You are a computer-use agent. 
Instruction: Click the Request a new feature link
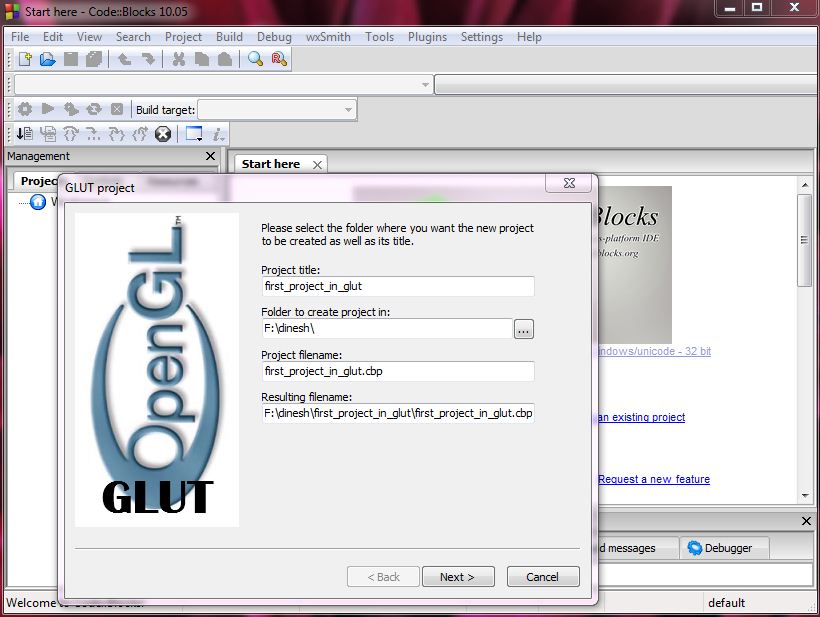click(x=654, y=479)
